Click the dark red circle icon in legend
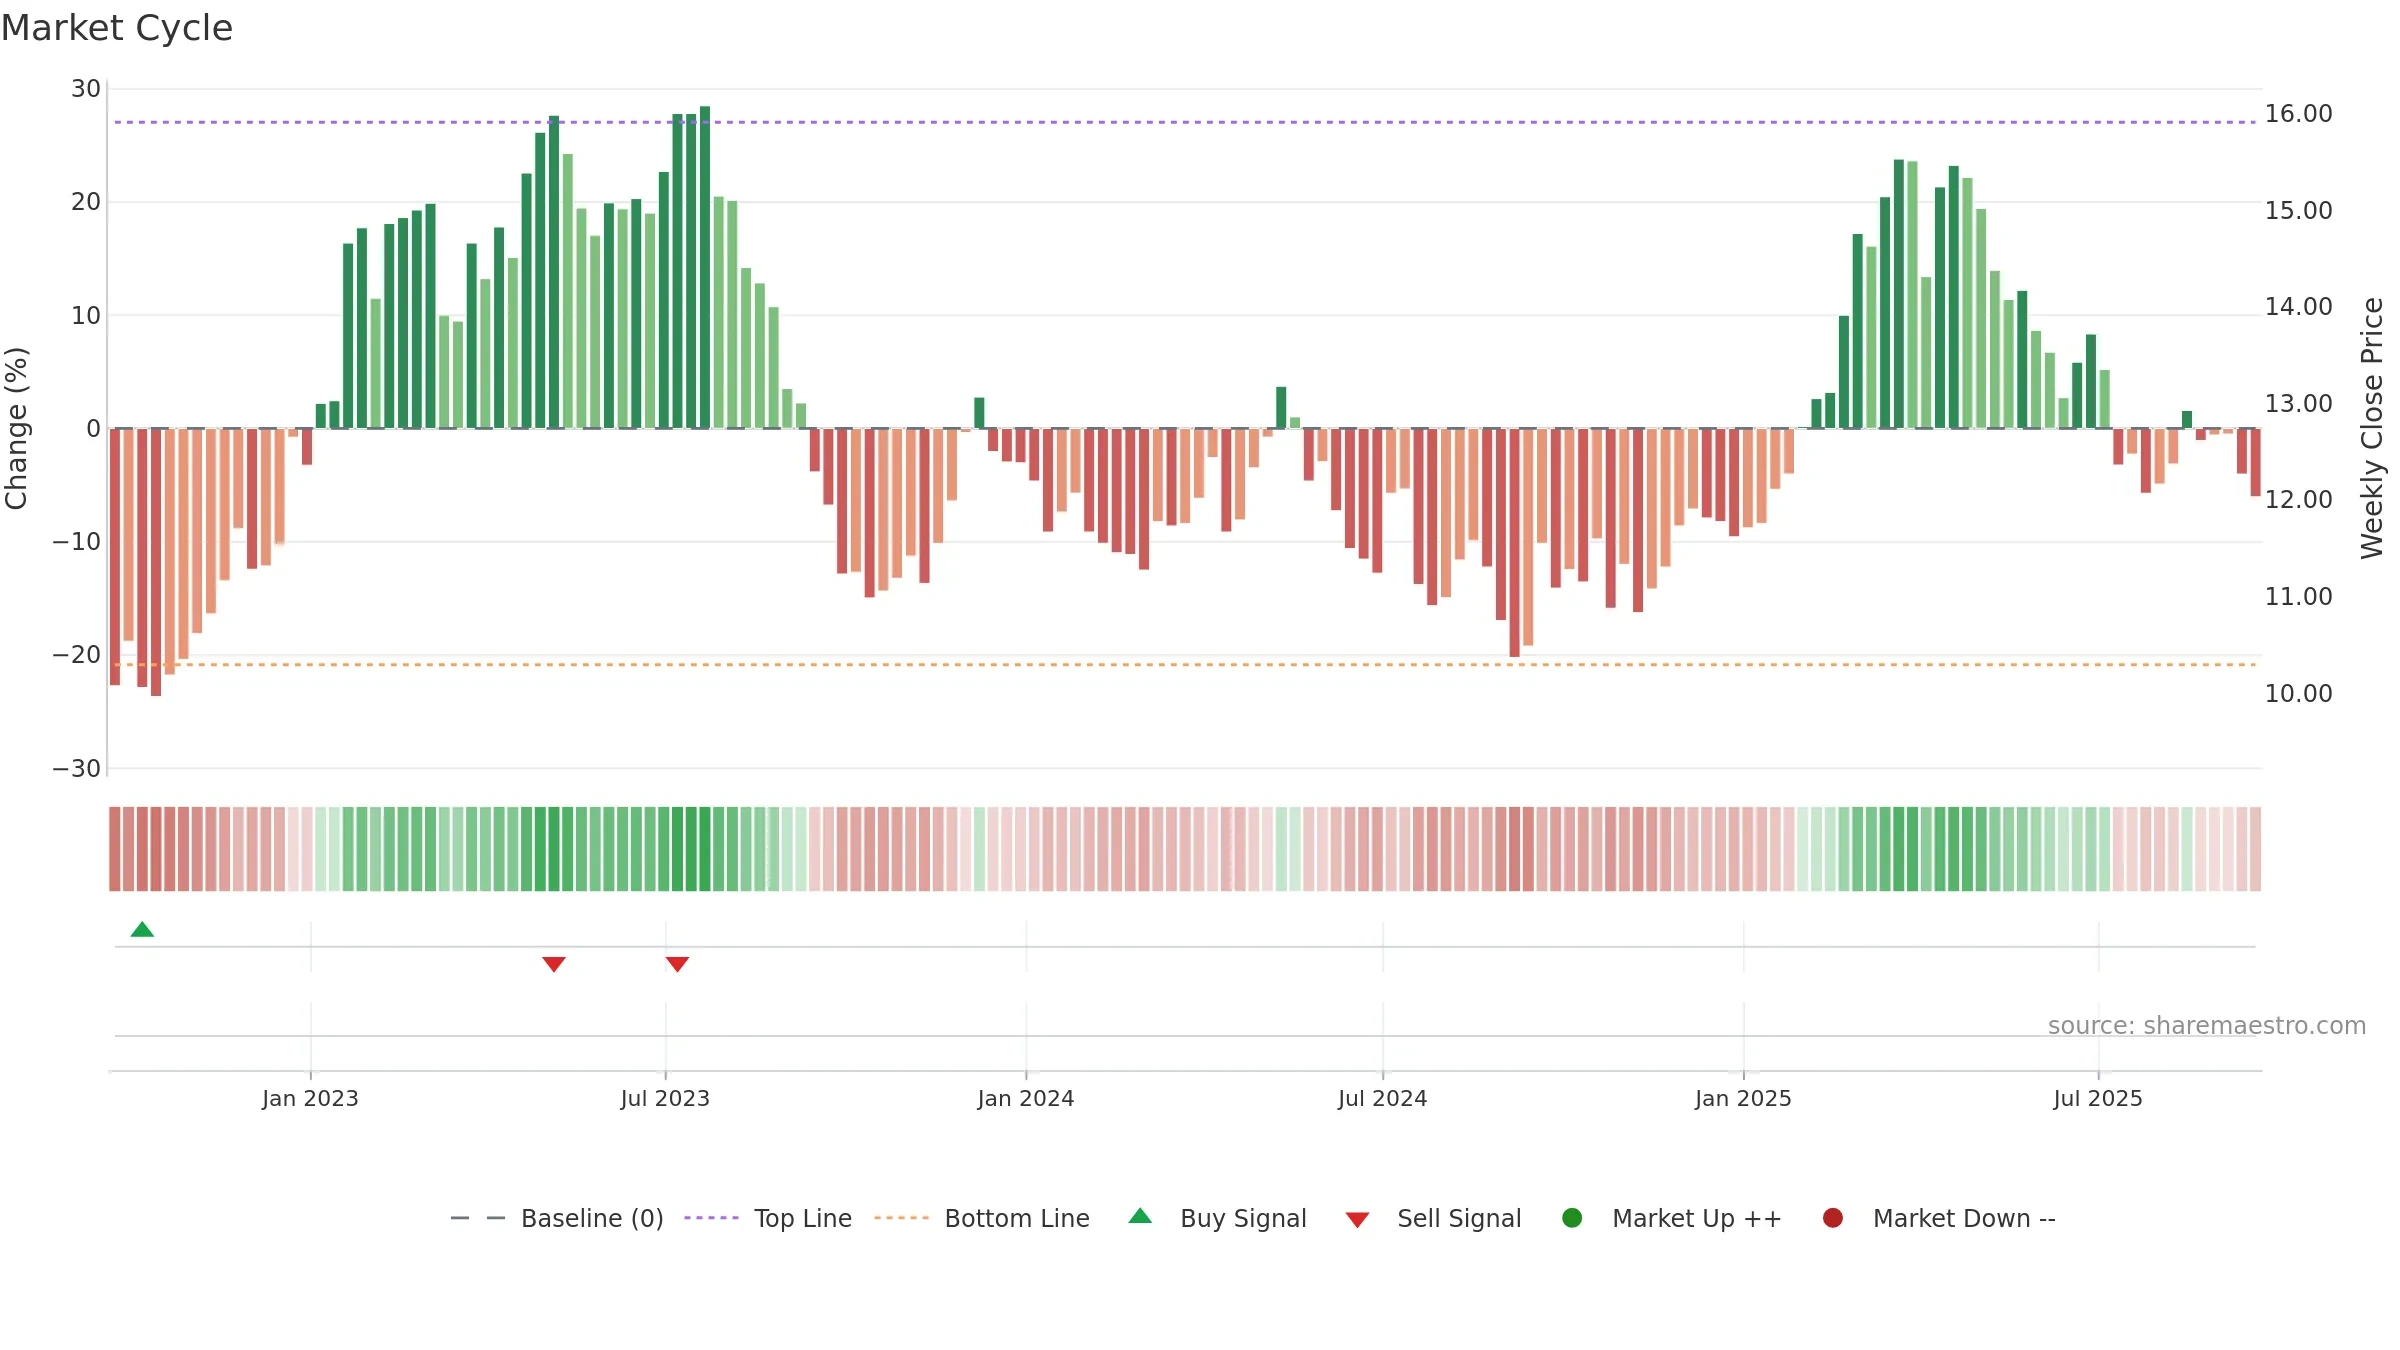Screen dimensions: 2400x1350 click(x=1833, y=1218)
